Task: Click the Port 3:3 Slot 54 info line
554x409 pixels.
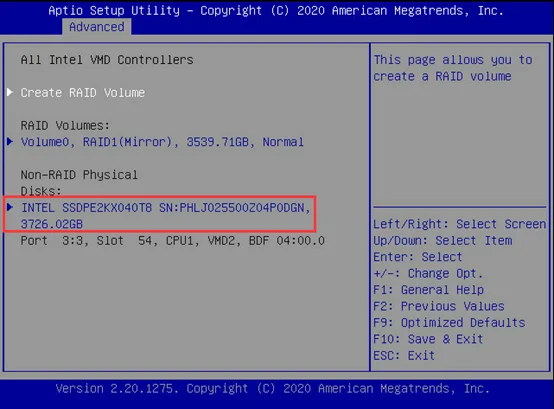Action: point(172,241)
